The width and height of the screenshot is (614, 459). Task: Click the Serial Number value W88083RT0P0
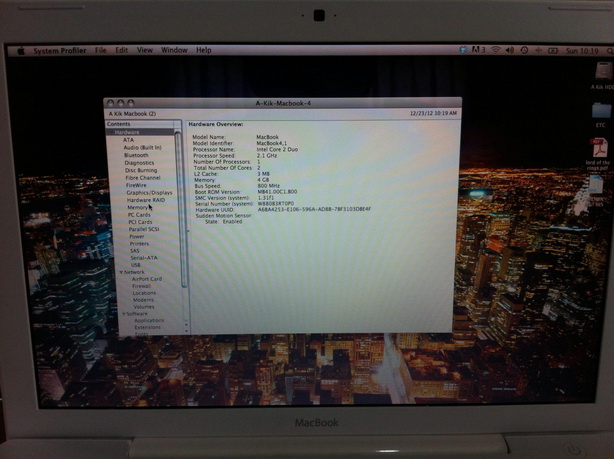276,204
